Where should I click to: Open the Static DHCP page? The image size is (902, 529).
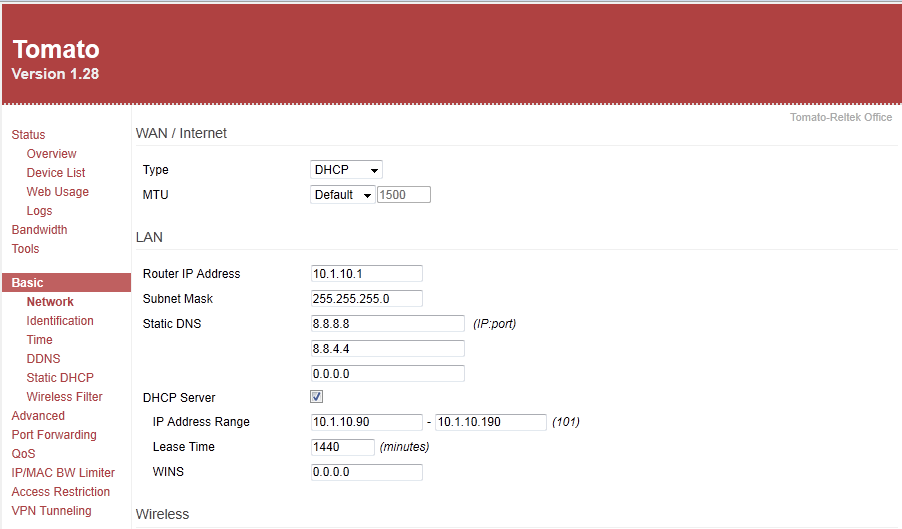(x=60, y=378)
